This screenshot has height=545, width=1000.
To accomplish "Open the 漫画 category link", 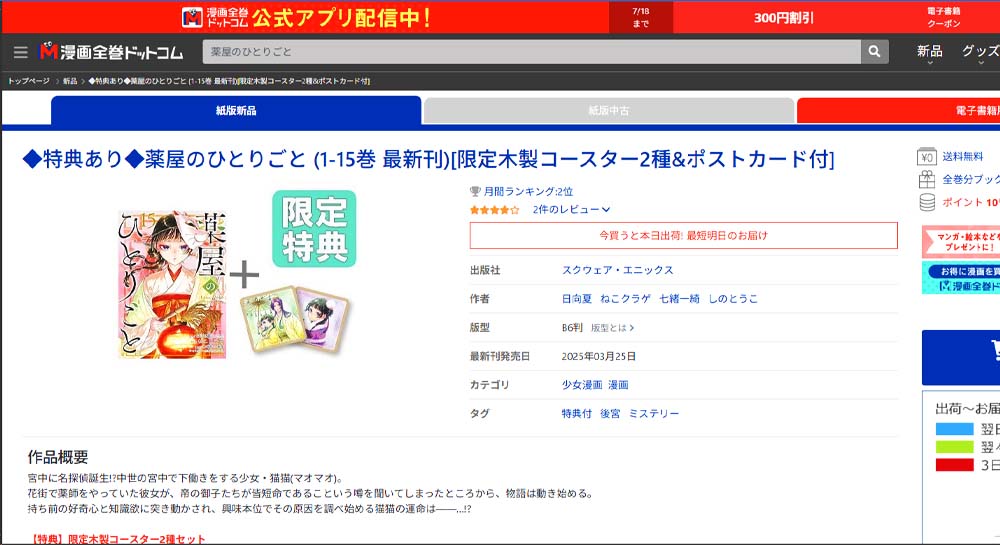I will 618,385.
